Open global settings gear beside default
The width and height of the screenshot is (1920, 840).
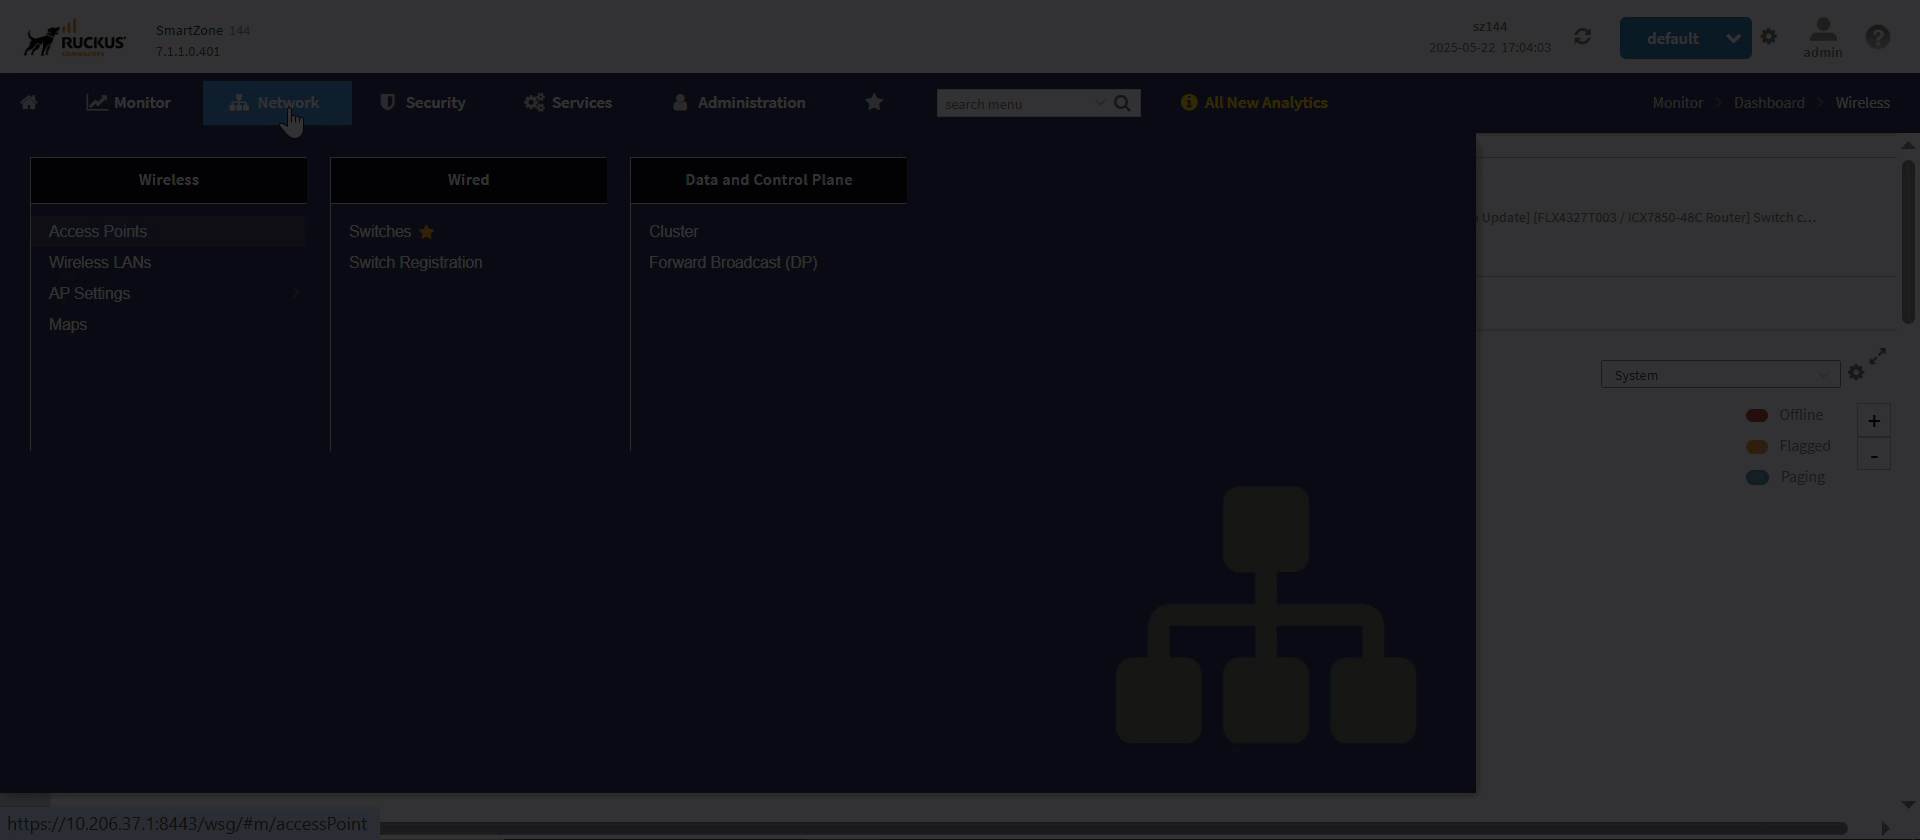coord(1769,37)
